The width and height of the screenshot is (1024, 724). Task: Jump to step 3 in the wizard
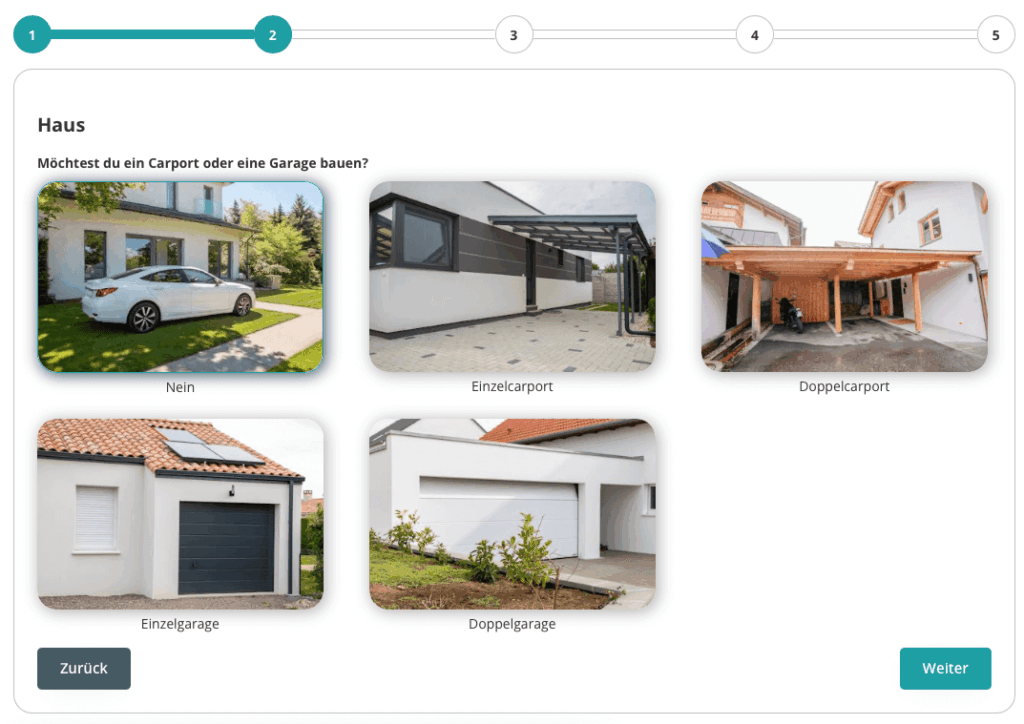coord(514,35)
